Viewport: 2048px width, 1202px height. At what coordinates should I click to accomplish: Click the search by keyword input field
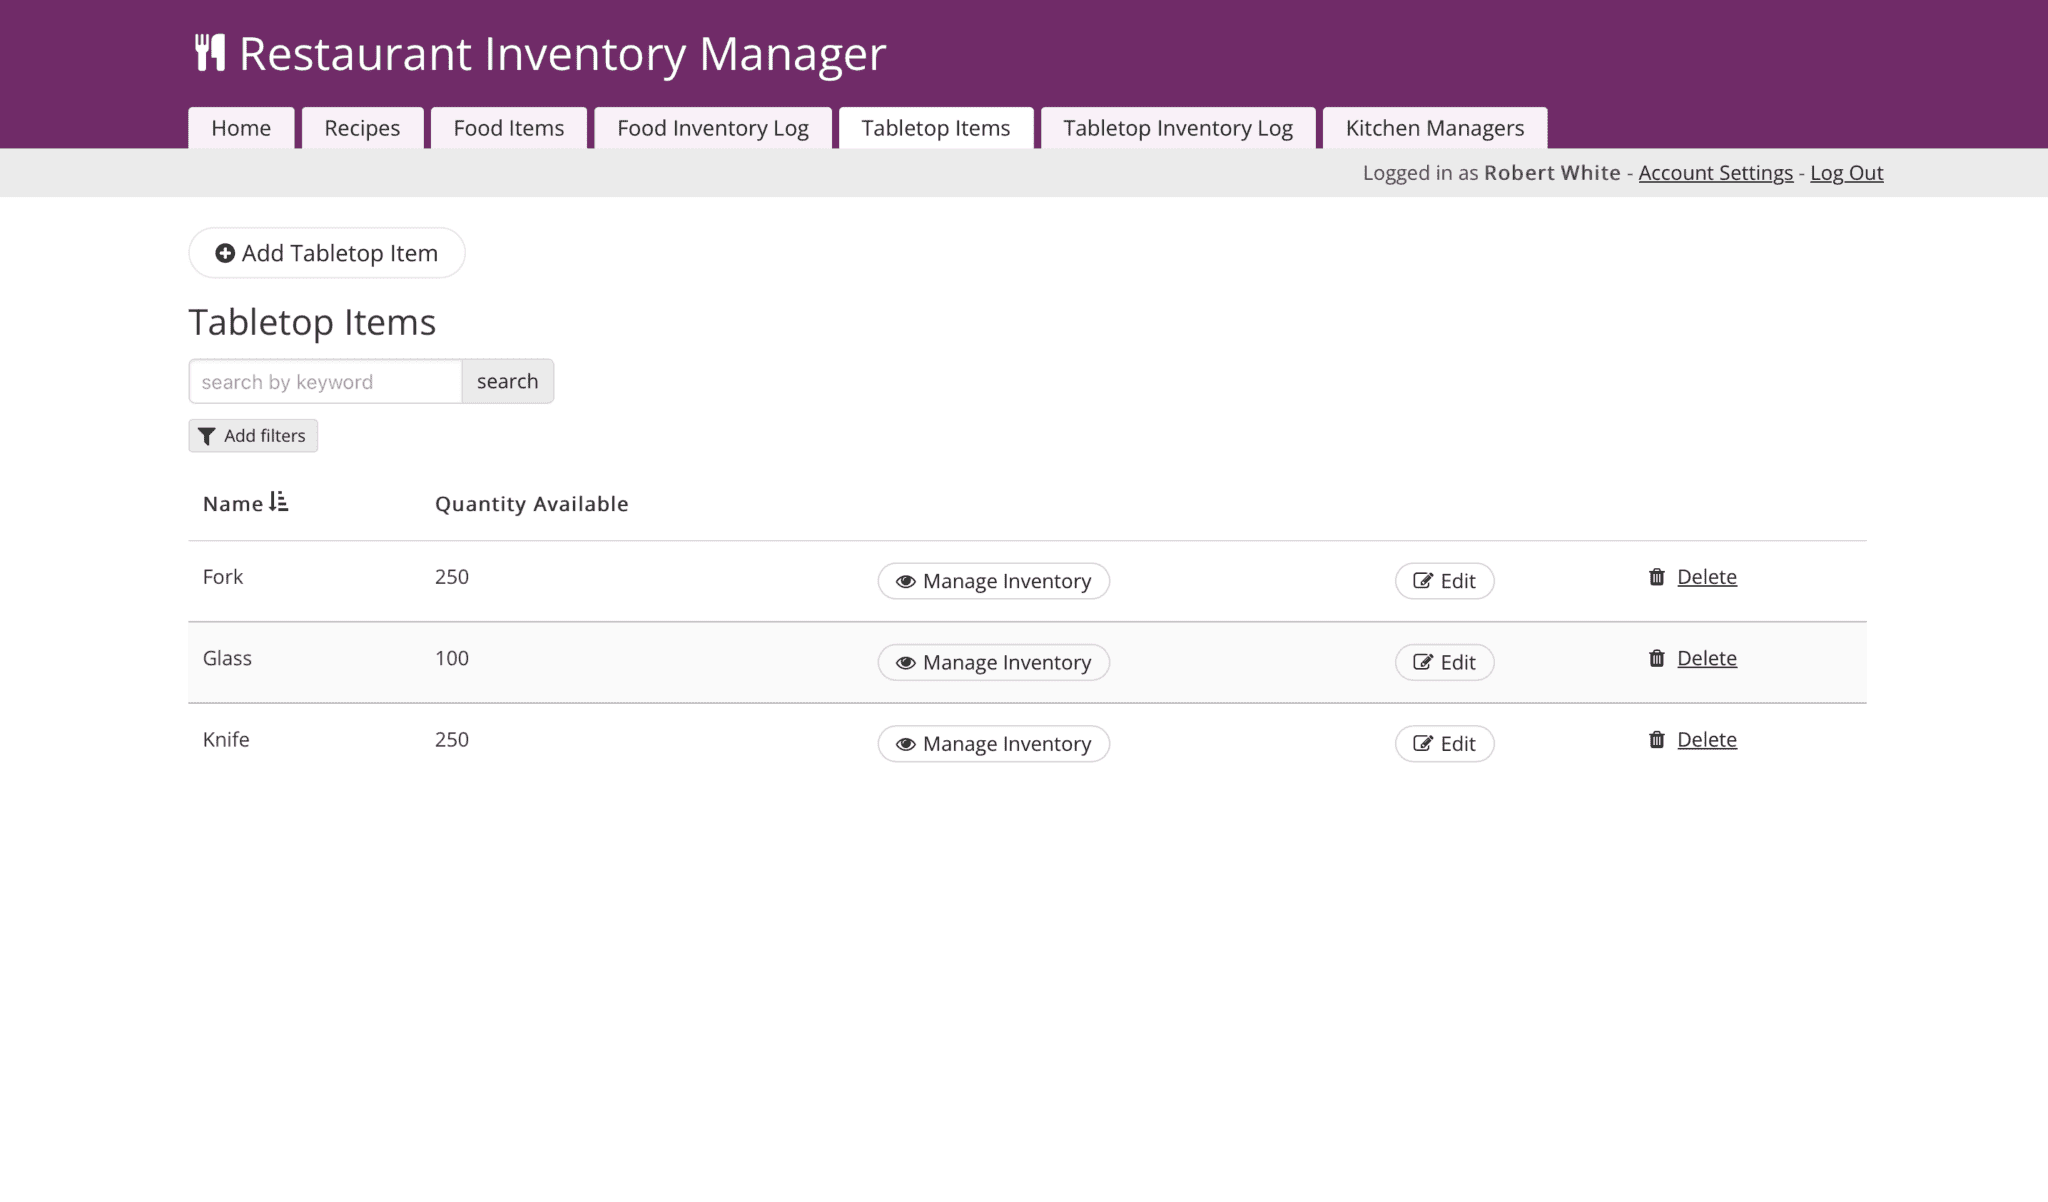[324, 381]
